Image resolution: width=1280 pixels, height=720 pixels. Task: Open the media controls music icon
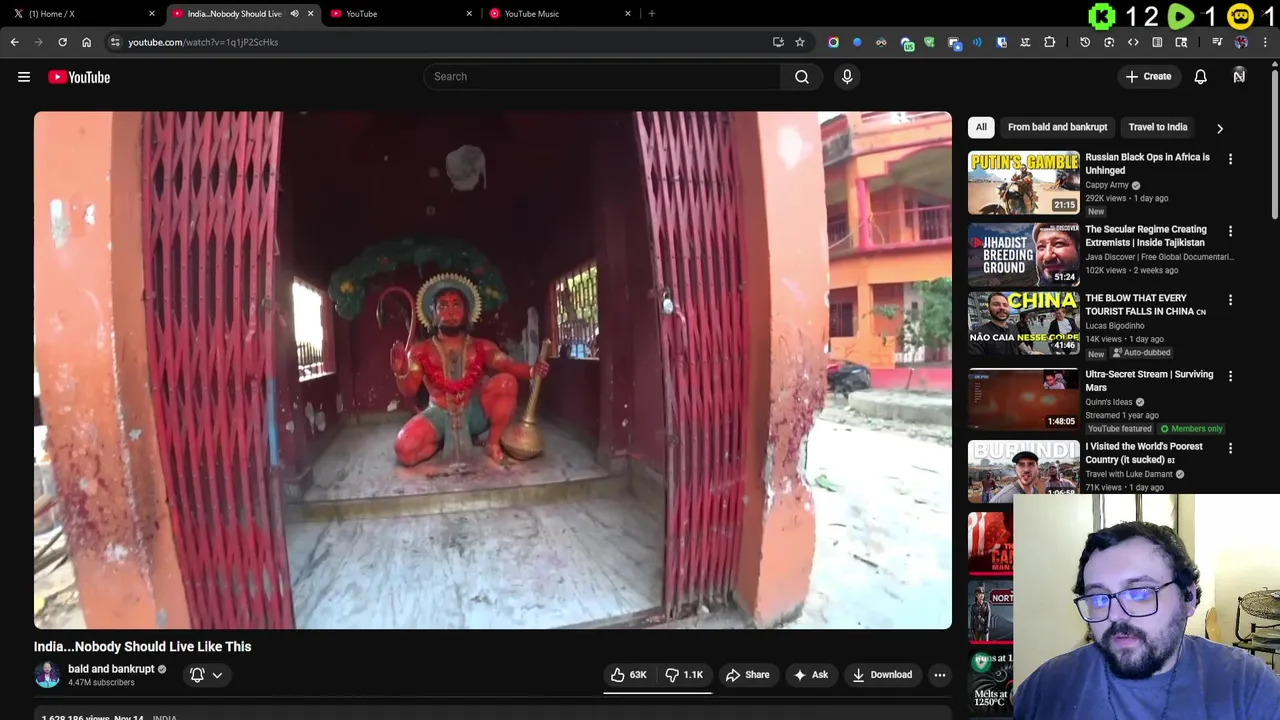(x=1217, y=42)
